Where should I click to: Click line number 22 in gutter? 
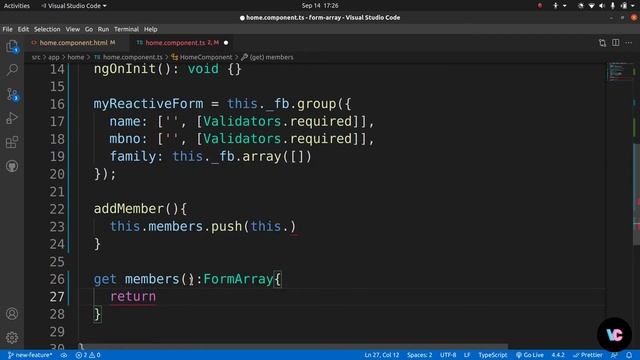click(x=57, y=209)
